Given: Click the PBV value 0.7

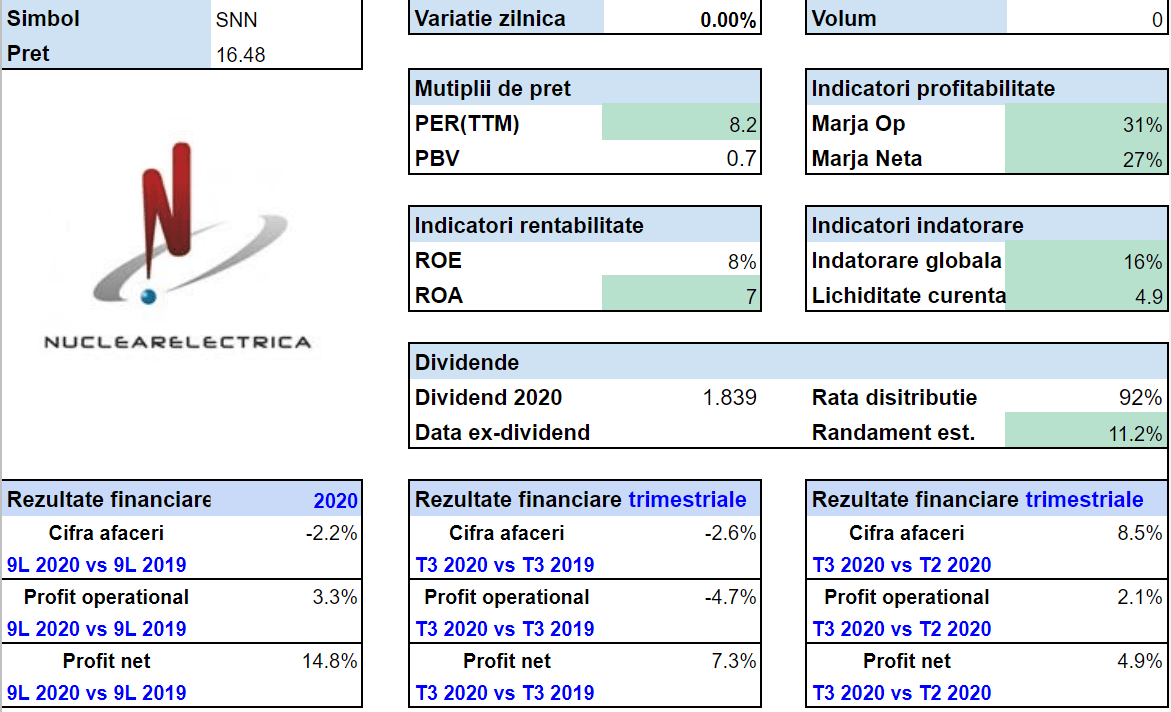Looking at the screenshot, I should [x=681, y=158].
